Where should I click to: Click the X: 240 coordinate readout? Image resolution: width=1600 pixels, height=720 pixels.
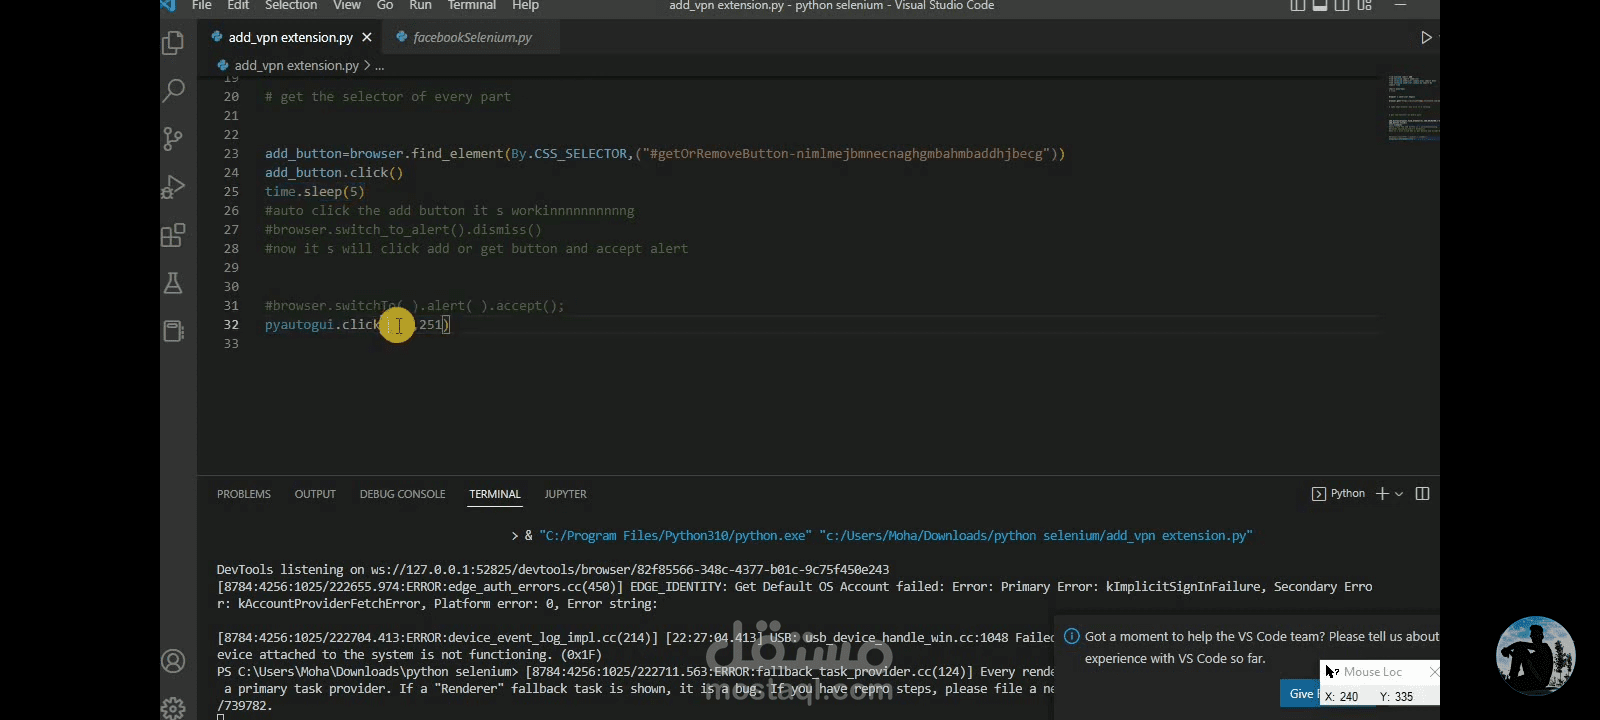(1341, 696)
